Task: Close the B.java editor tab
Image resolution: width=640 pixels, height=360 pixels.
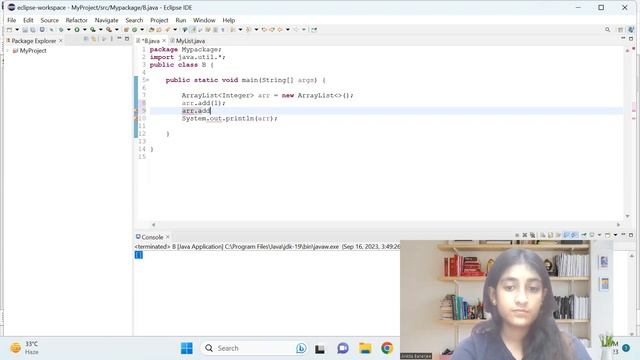Action: [164, 41]
